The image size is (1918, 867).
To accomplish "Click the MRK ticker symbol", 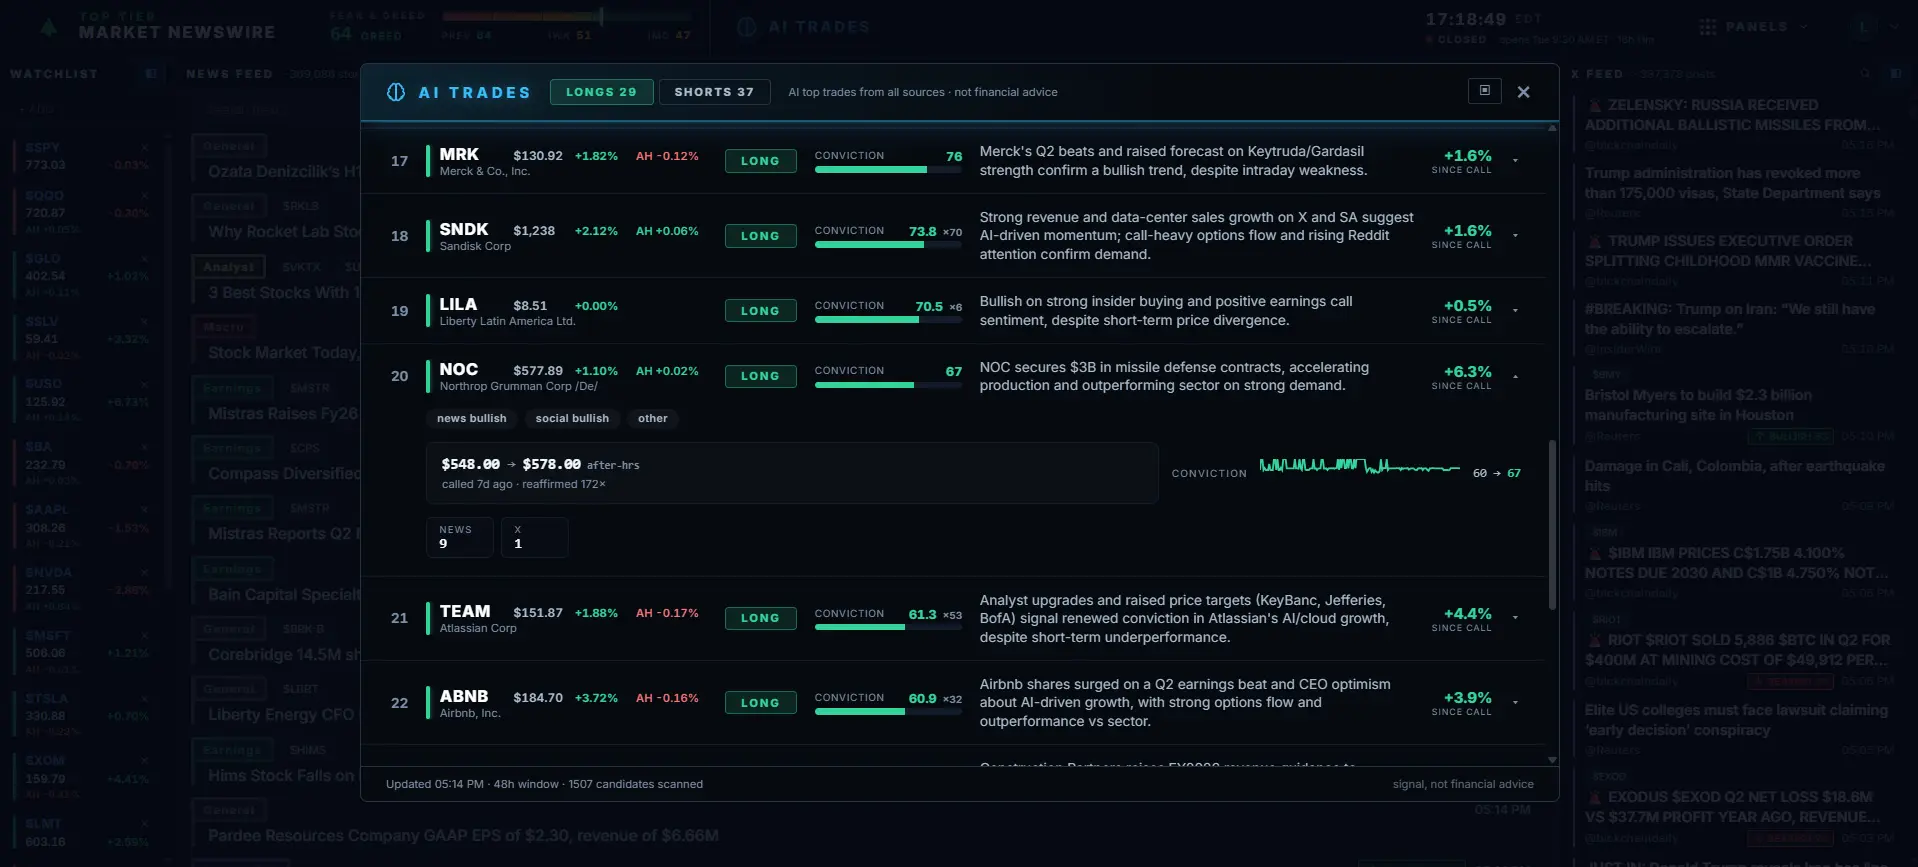I will [459, 155].
